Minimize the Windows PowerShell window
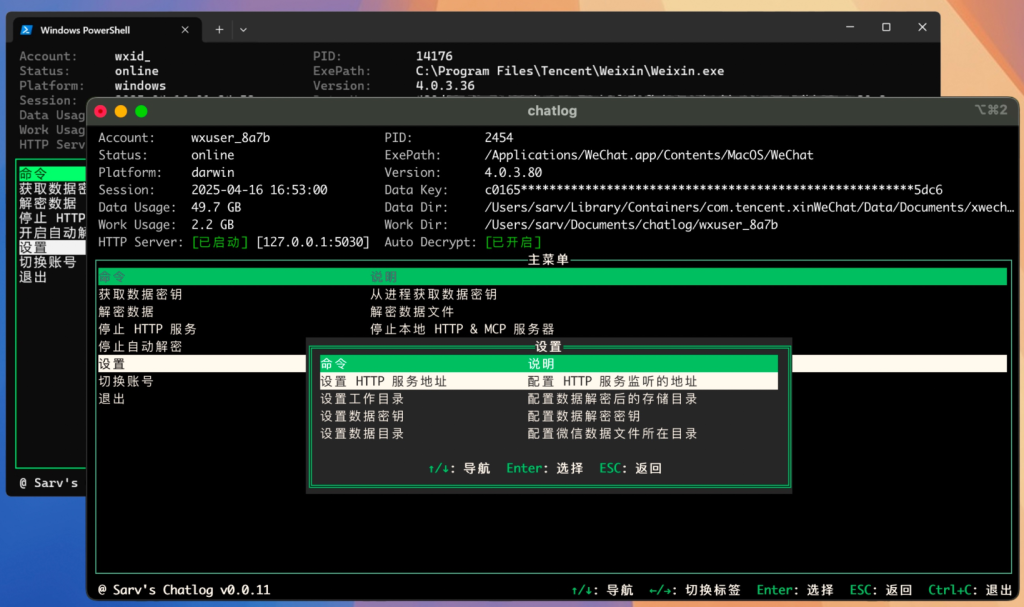The width and height of the screenshot is (1024, 607). [850, 27]
